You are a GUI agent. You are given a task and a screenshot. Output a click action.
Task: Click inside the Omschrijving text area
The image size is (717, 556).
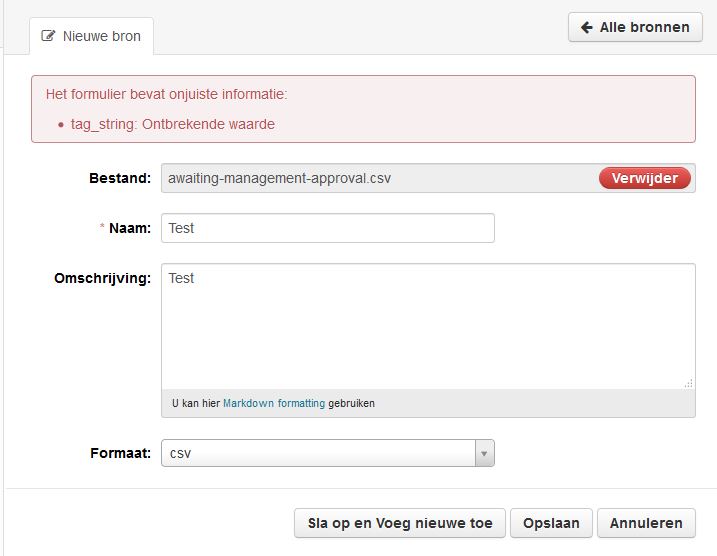click(428, 326)
